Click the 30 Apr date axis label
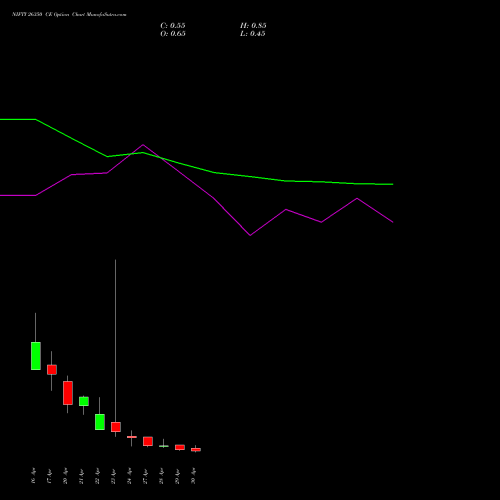Screen dimensions: 500x500 coord(193,476)
